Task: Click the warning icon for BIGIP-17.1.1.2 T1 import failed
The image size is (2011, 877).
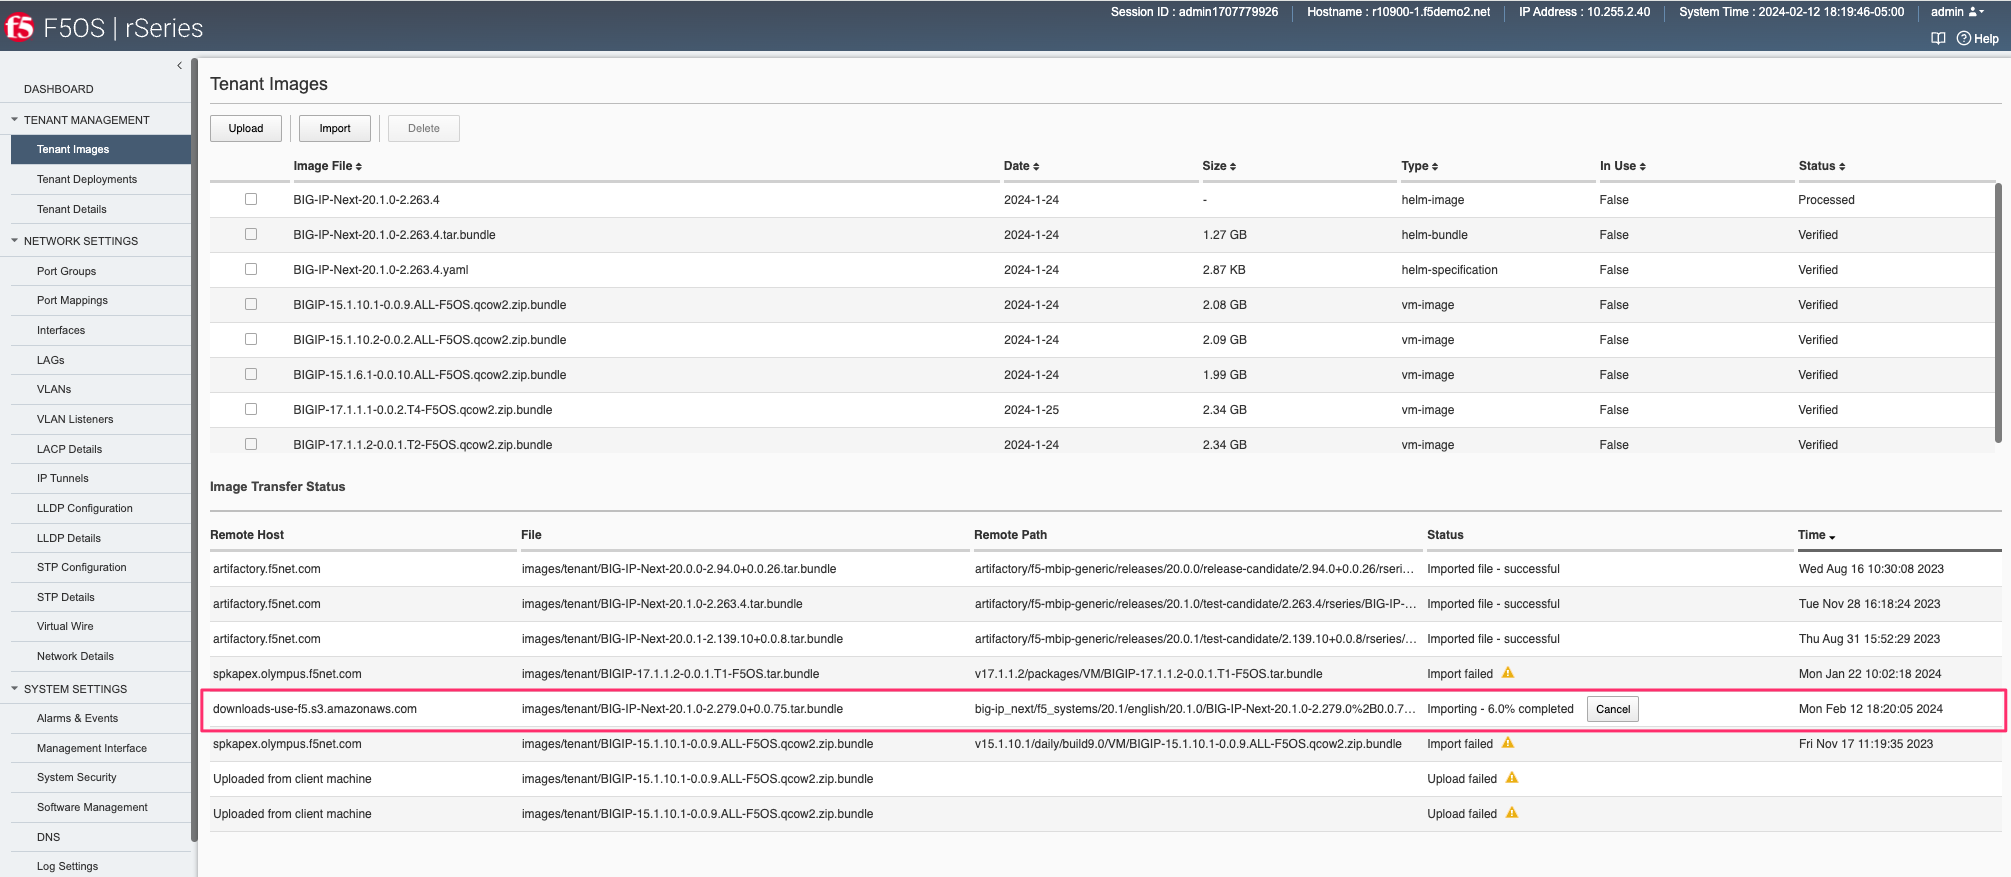Action: pyautogui.click(x=1508, y=673)
